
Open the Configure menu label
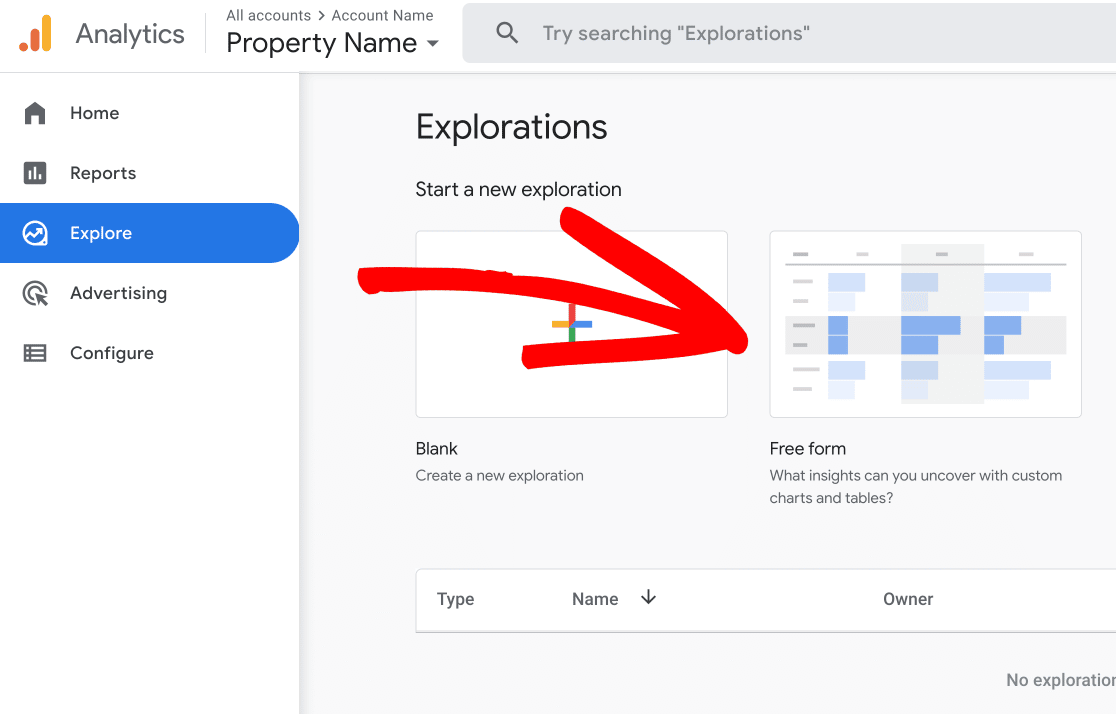tap(111, 353)
